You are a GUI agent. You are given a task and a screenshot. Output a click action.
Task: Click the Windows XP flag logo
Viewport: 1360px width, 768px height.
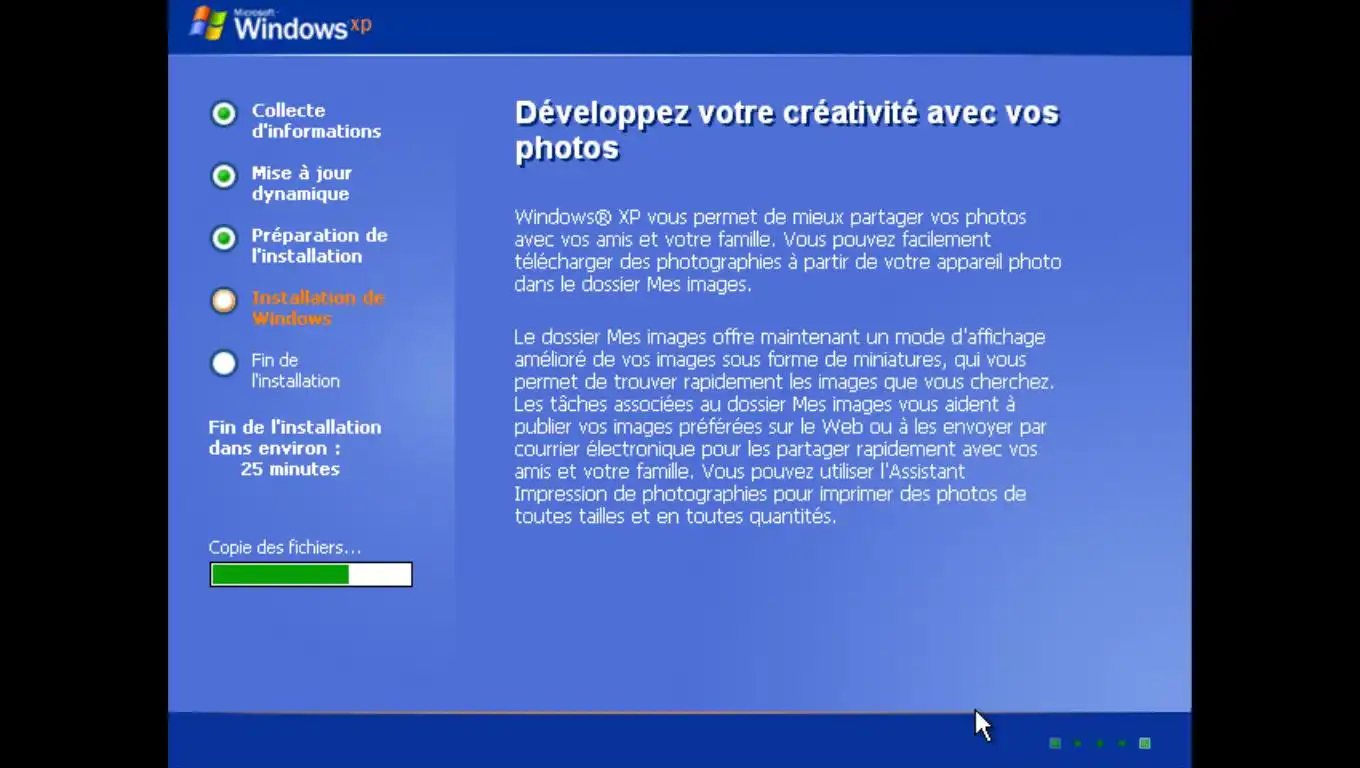pyautogui.click(x=209, y=22)
